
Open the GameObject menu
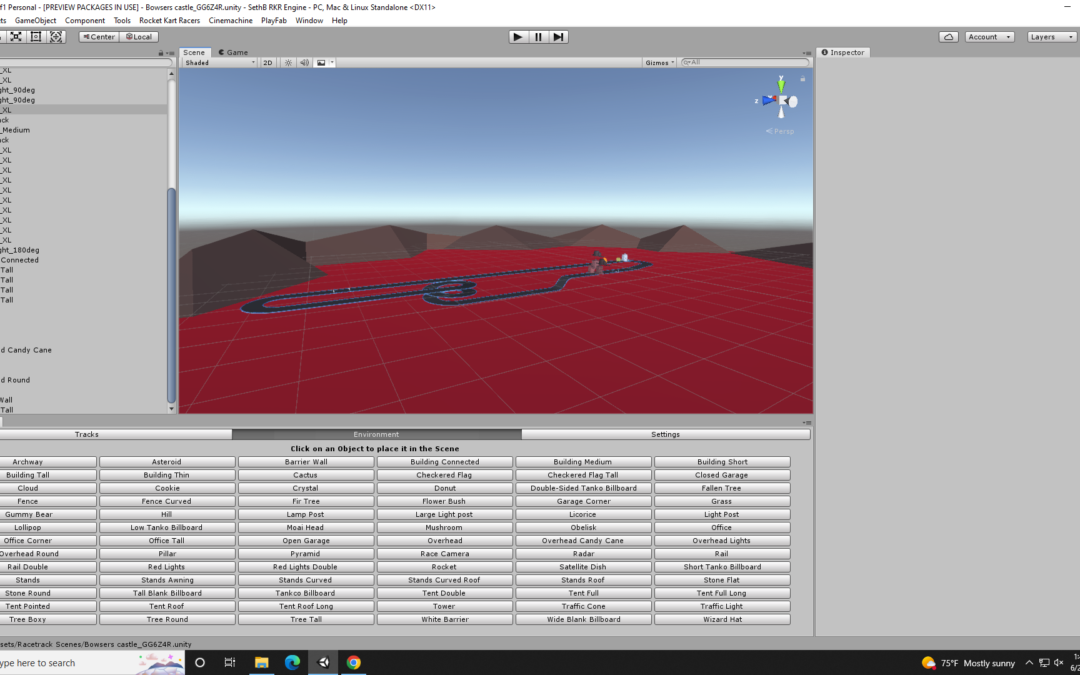pyautogui.click(x=36, y=21)
